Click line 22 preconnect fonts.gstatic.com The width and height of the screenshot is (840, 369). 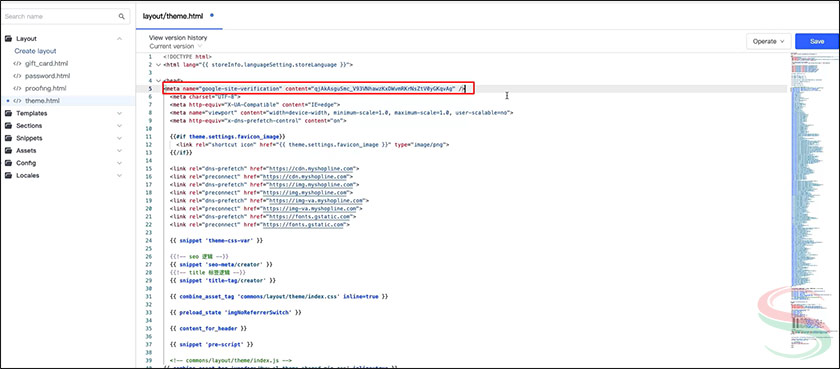(x=260, y=225)
